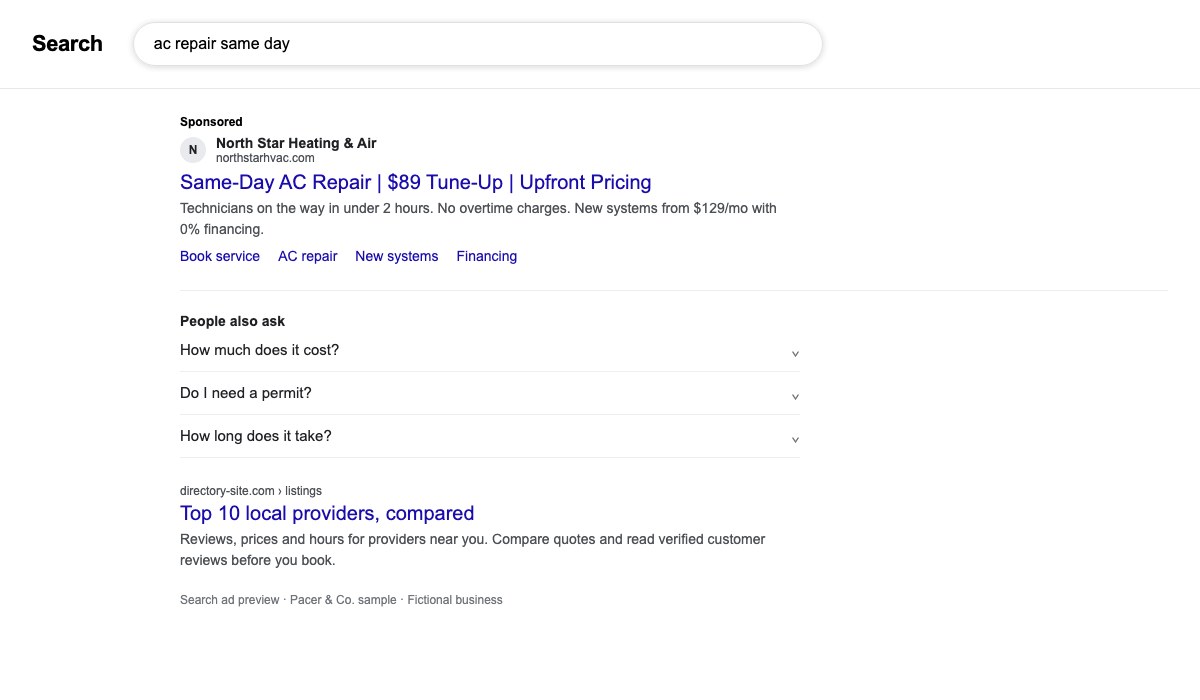The image size is (1200, 700).
Task: Click the North Star favicon circle
Action: click(193, 150)
